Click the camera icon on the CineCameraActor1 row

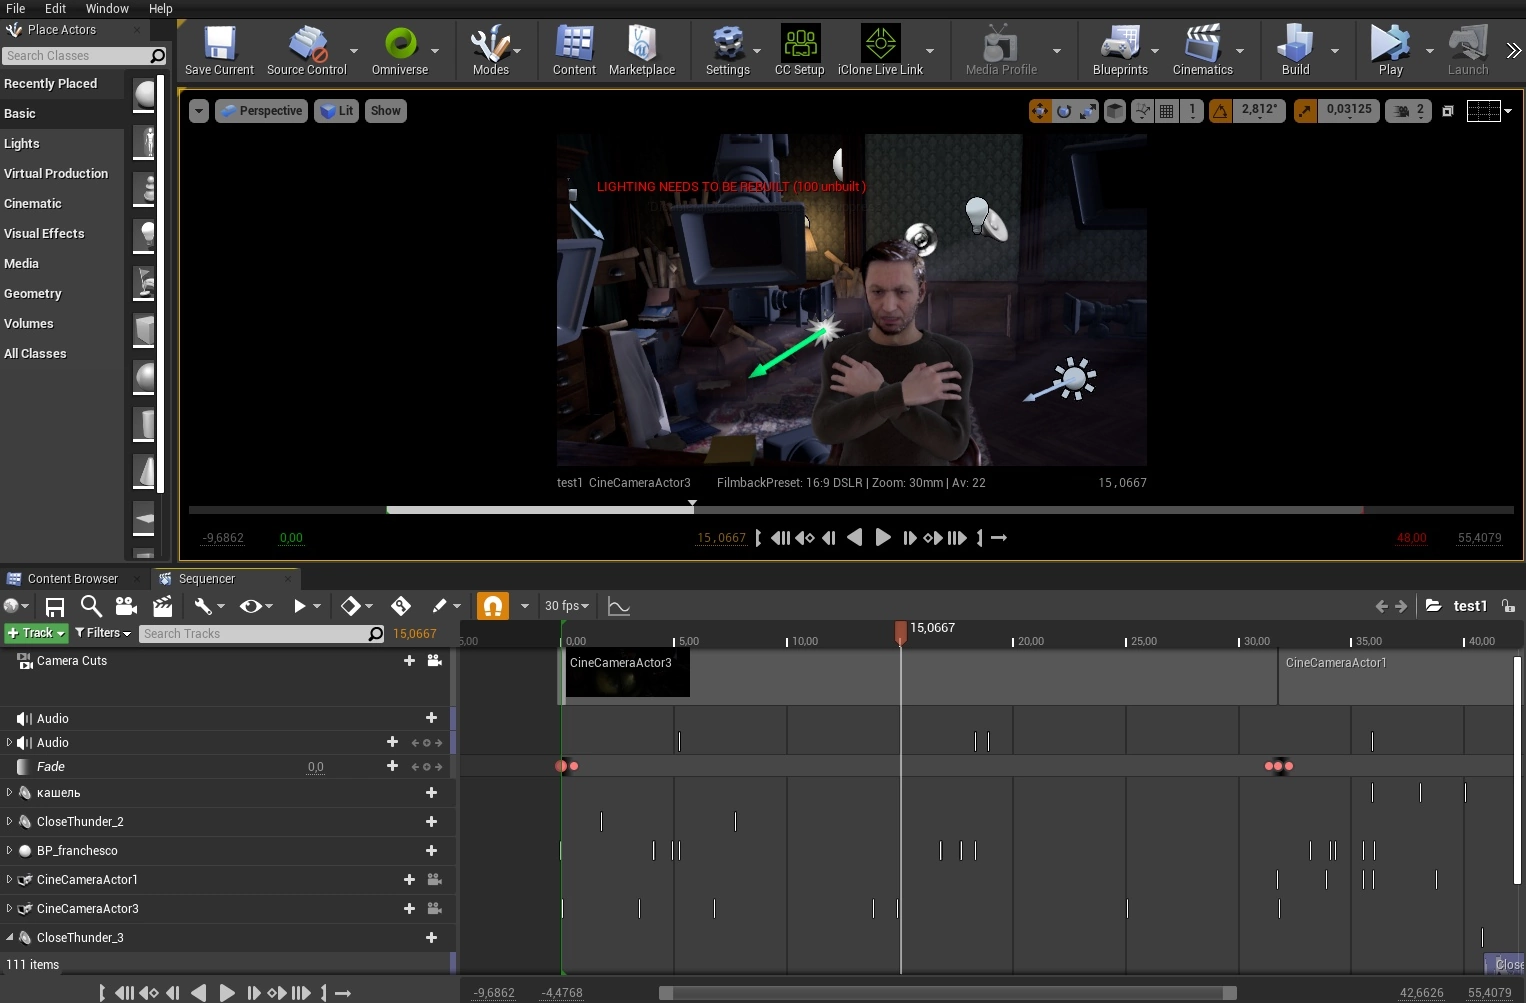[x=435, y=880]
